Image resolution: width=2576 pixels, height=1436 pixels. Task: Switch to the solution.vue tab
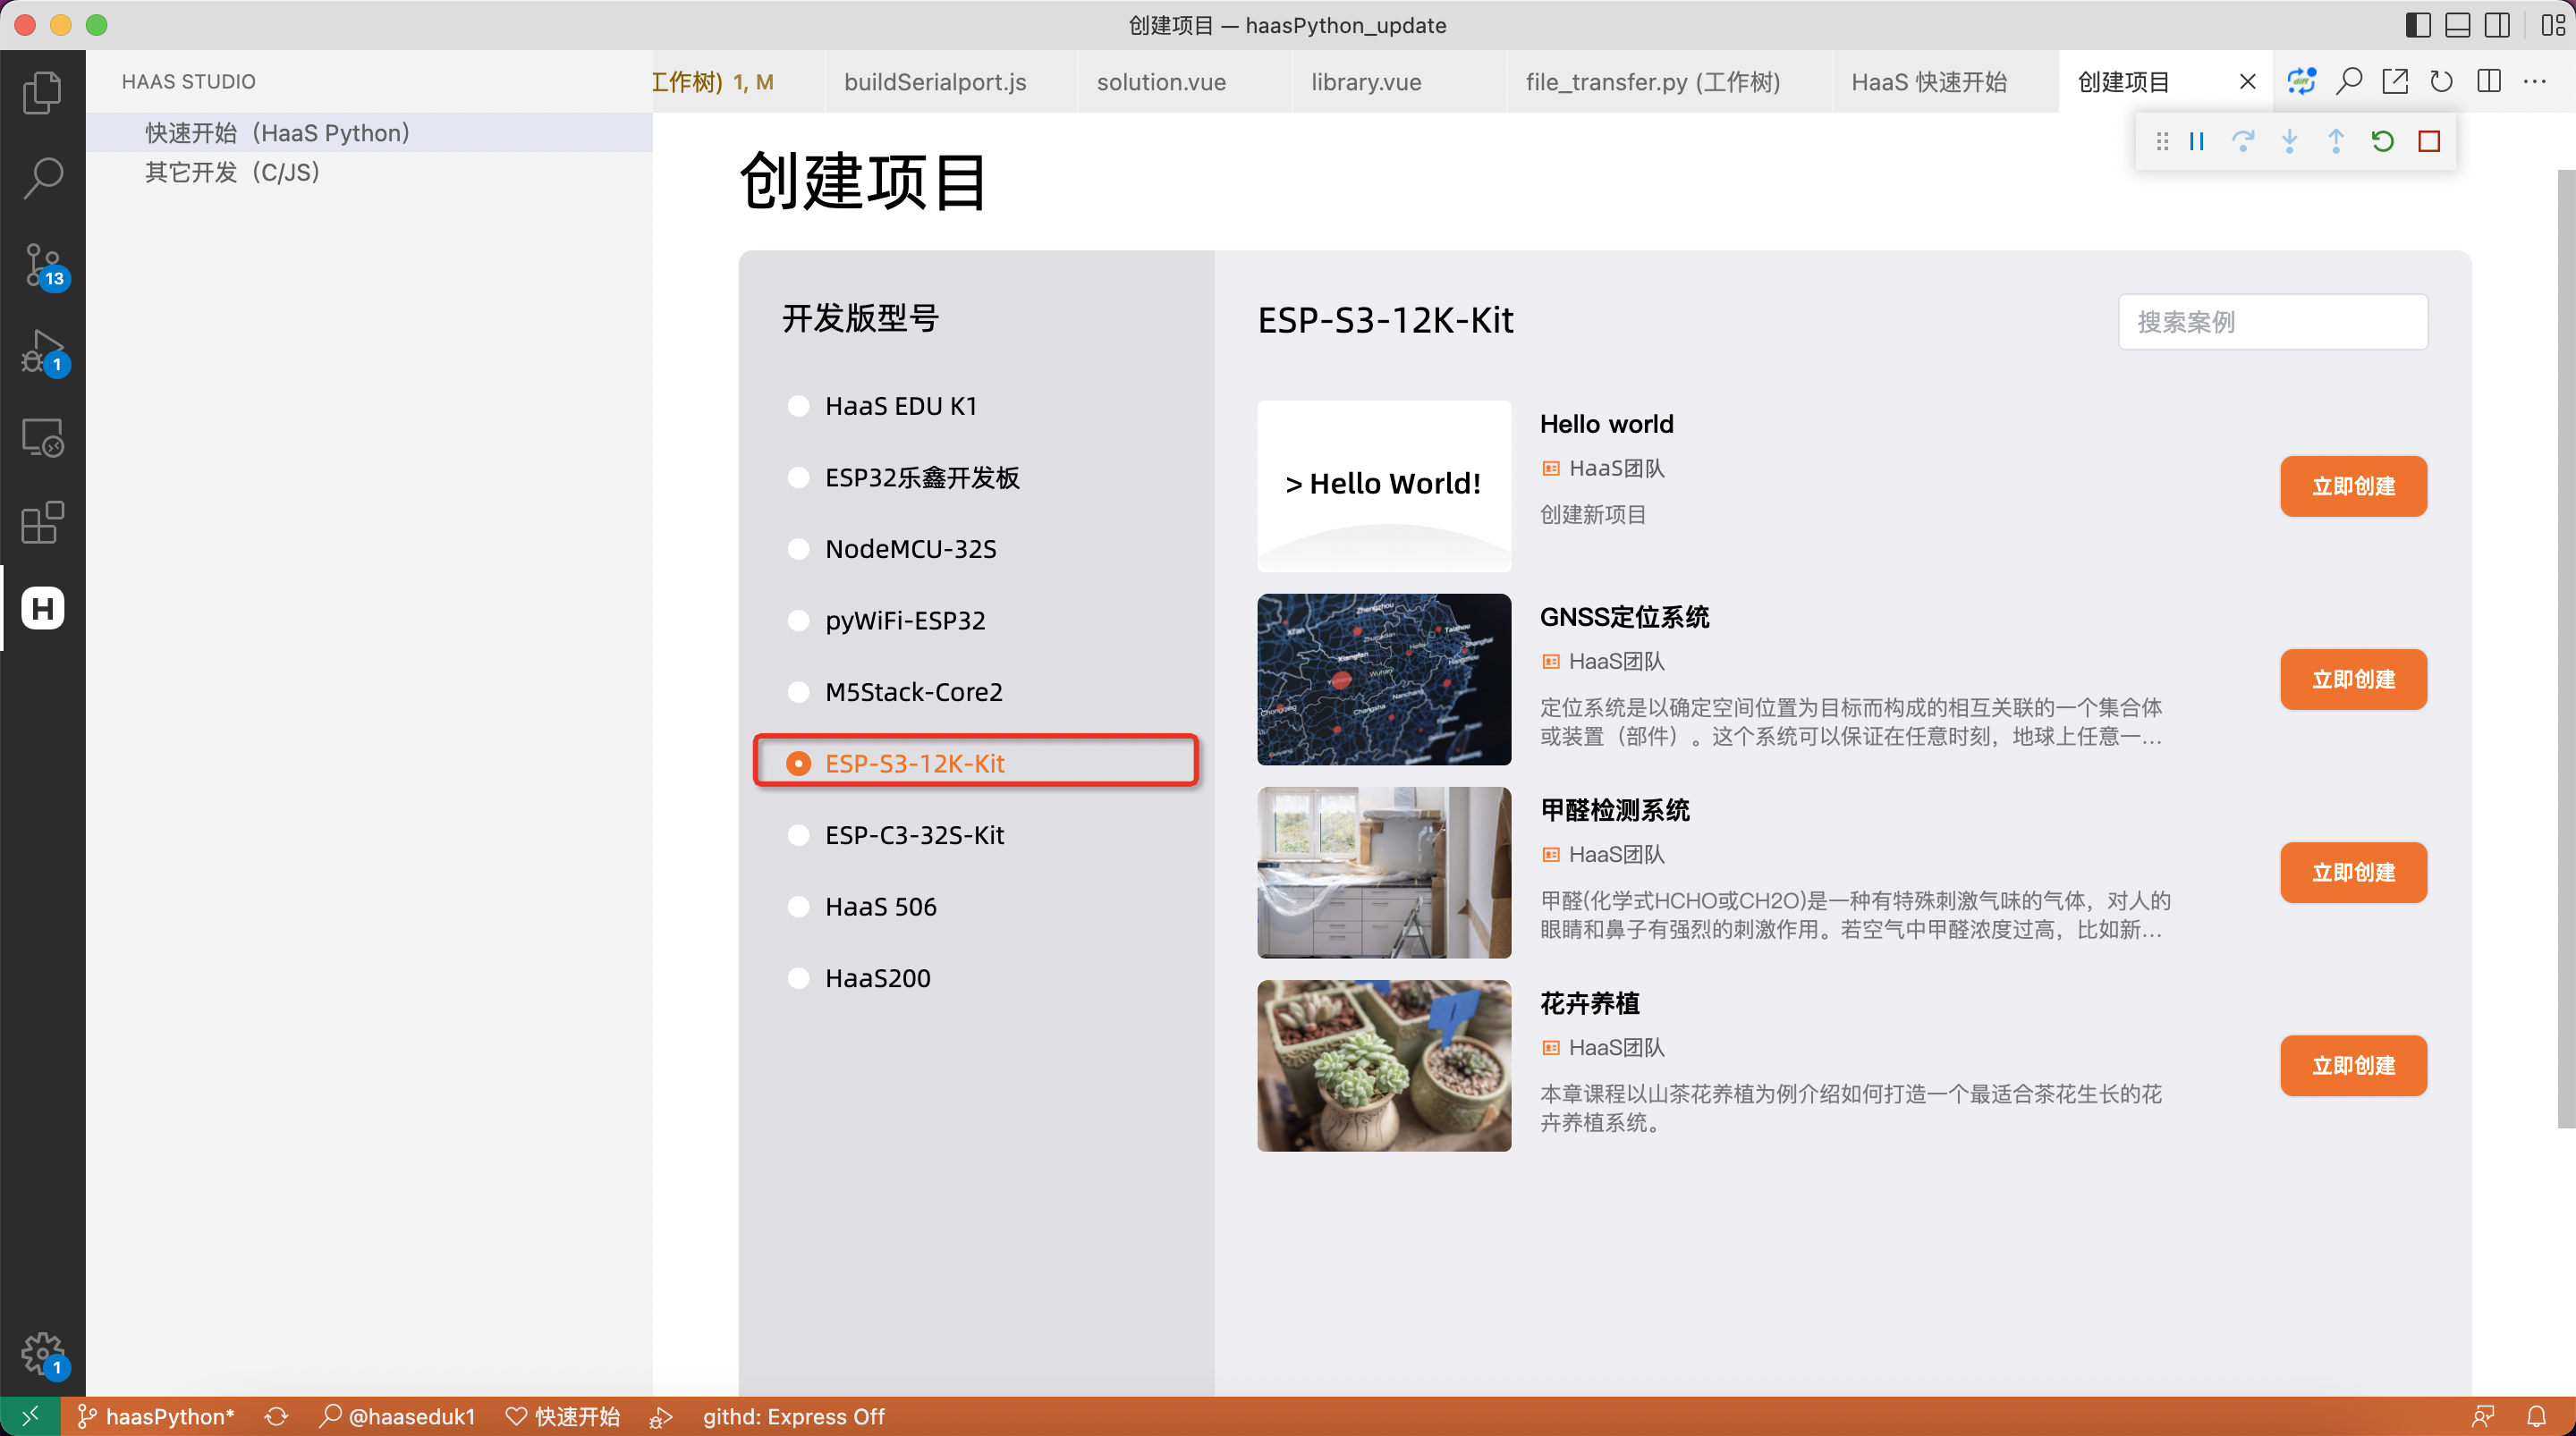[x=1161, y=81]
